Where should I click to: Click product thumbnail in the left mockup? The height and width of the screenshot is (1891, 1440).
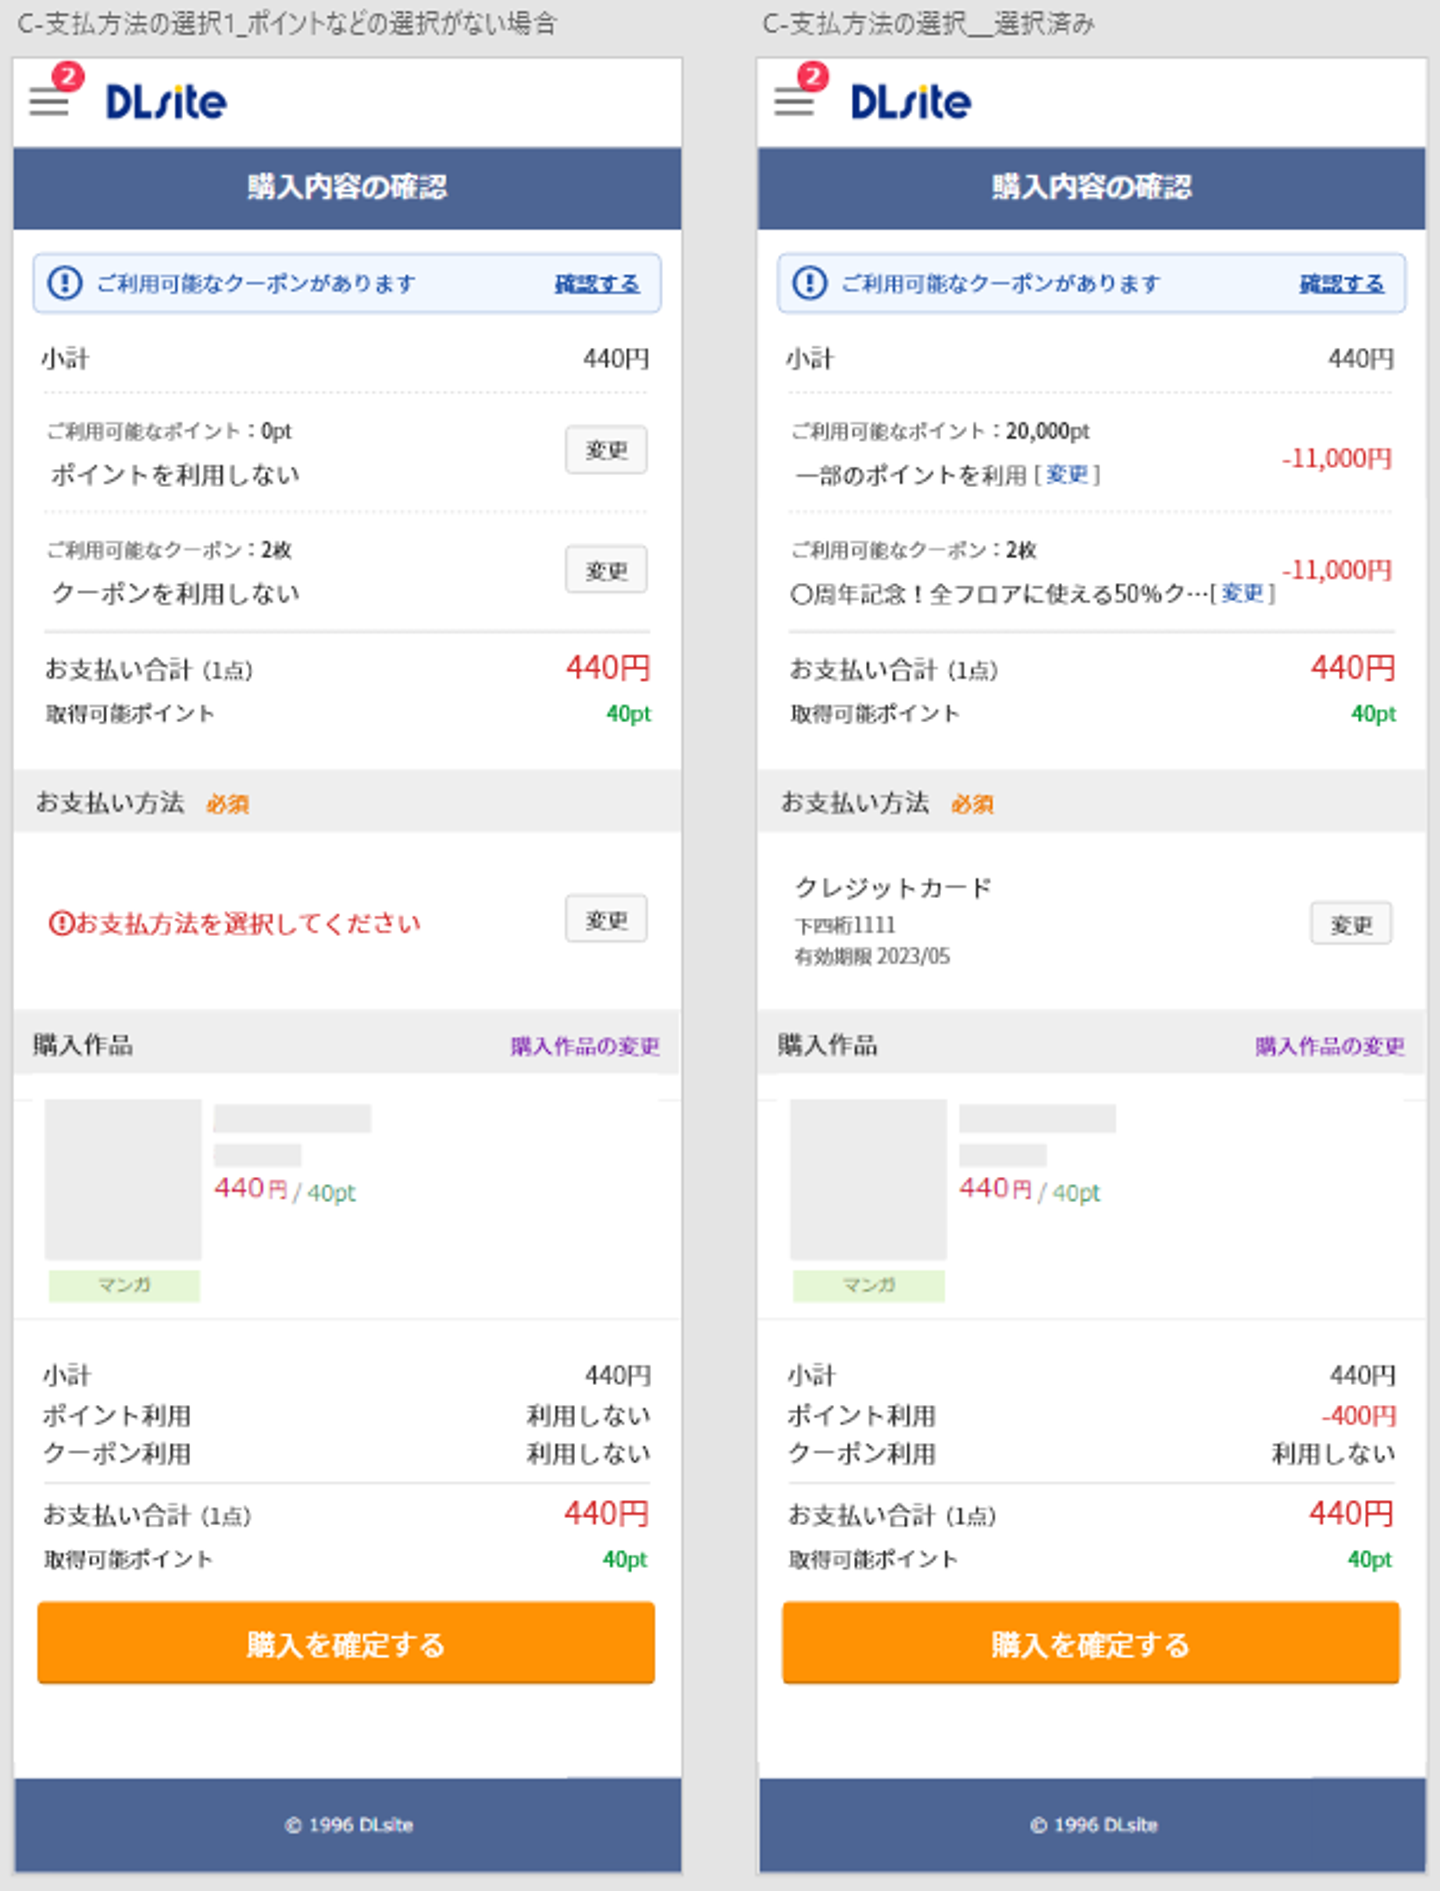click(123, 1179)
